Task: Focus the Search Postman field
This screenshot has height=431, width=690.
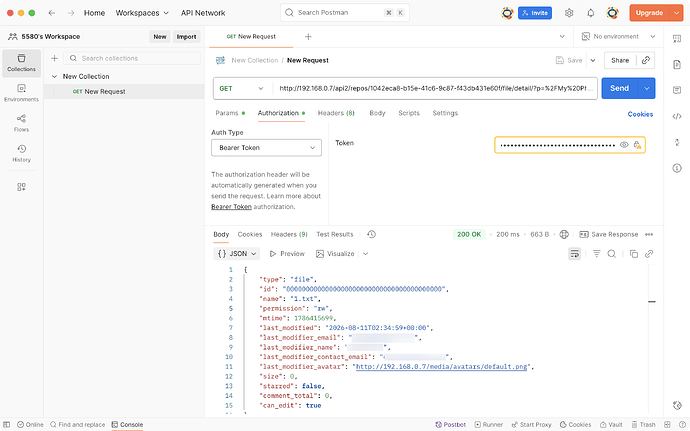Action: tap(345, 13)
